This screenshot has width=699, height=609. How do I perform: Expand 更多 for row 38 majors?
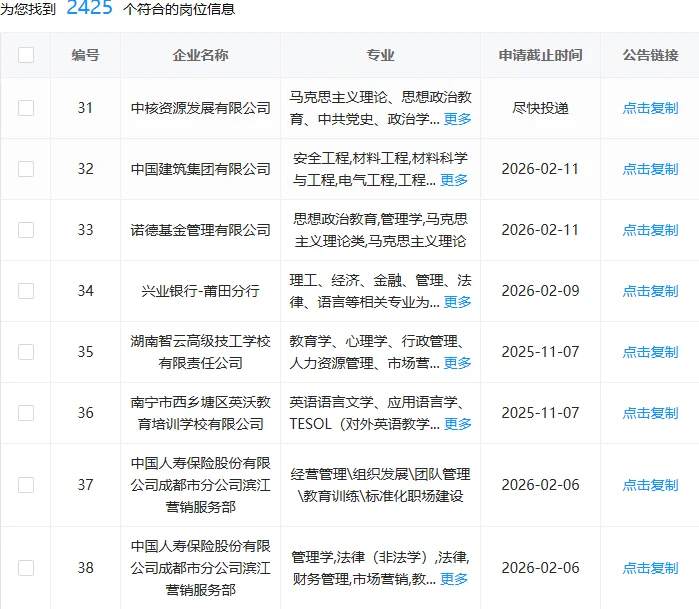[x=454, y=579]
